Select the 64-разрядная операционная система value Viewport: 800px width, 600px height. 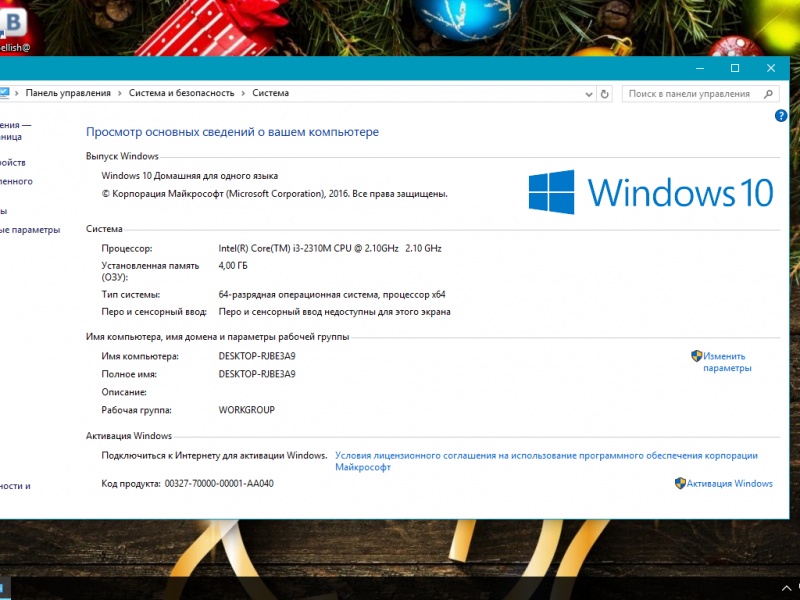point(332,295)
